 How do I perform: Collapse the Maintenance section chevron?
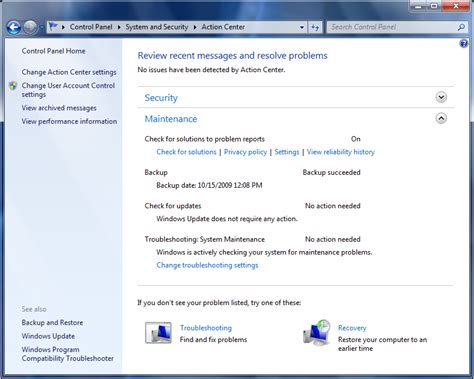(441, 118)
